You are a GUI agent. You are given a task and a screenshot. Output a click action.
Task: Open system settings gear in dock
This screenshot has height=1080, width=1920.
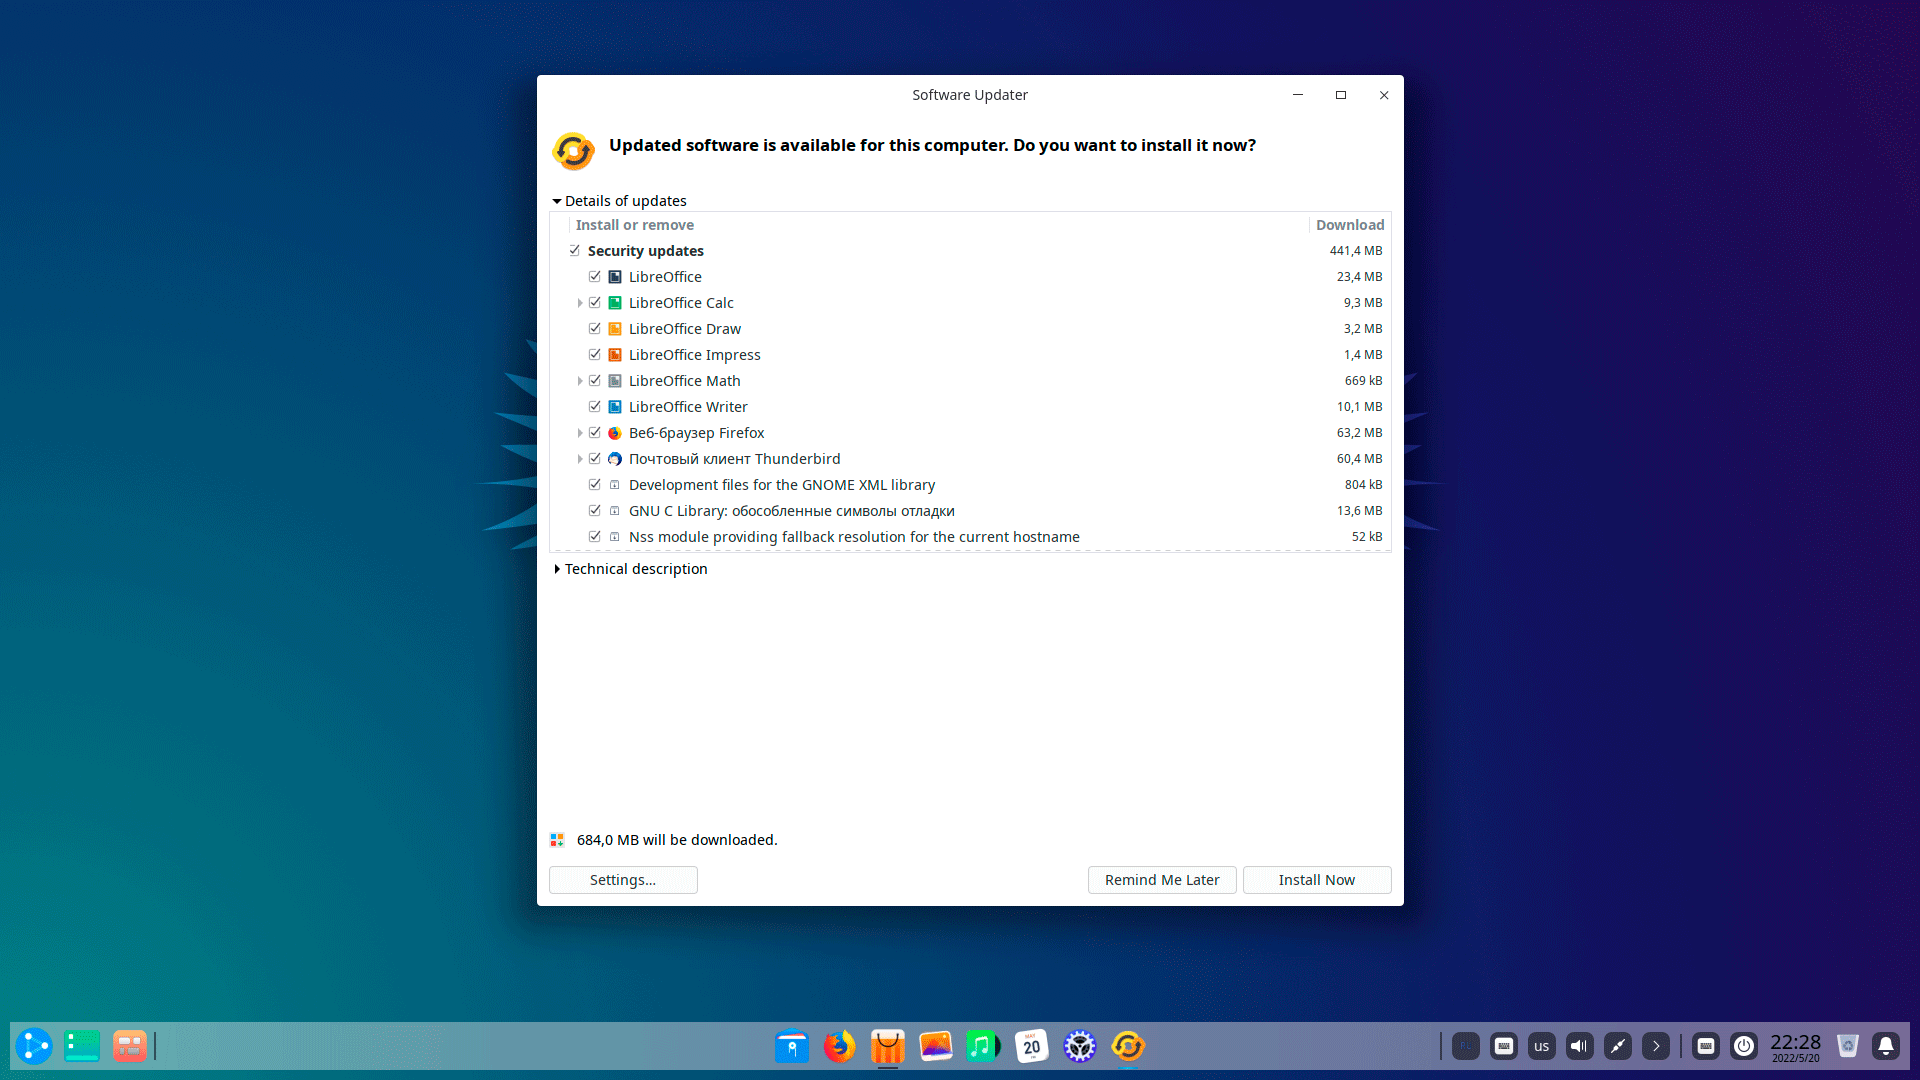click(1079, 1046)
